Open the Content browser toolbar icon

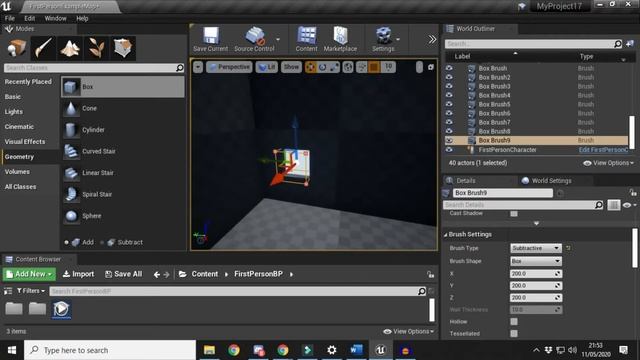(x=307, y=39)
